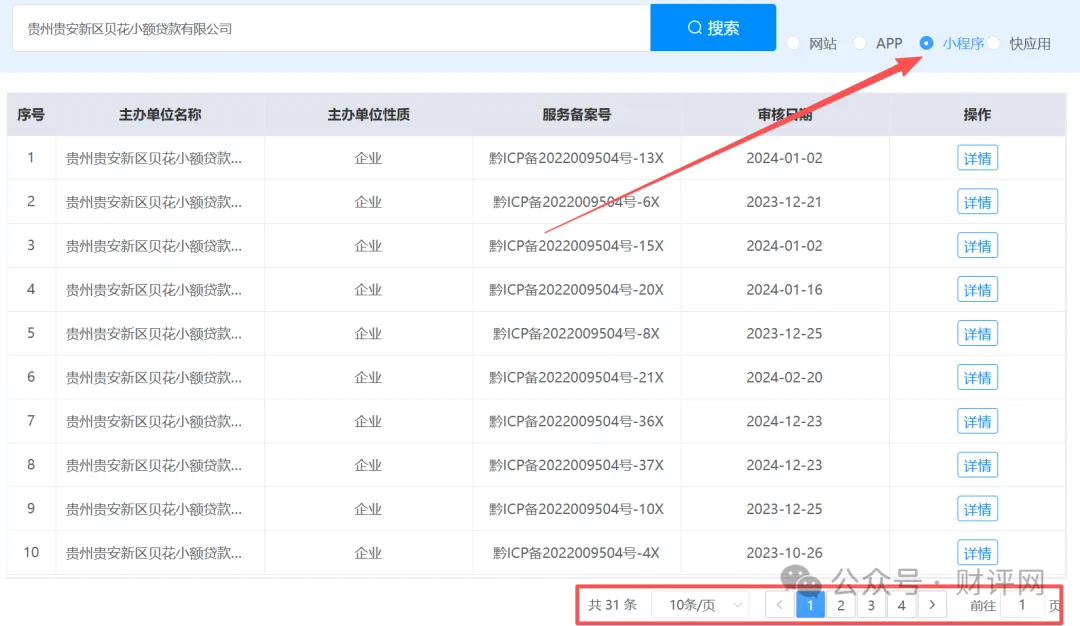
Task: Focus the company name search input field
Action: point(331,28)
